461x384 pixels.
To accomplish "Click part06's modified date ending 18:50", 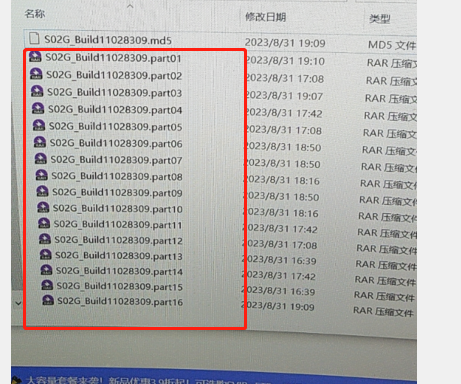I will pyautogui.click(x=282, y=147).
